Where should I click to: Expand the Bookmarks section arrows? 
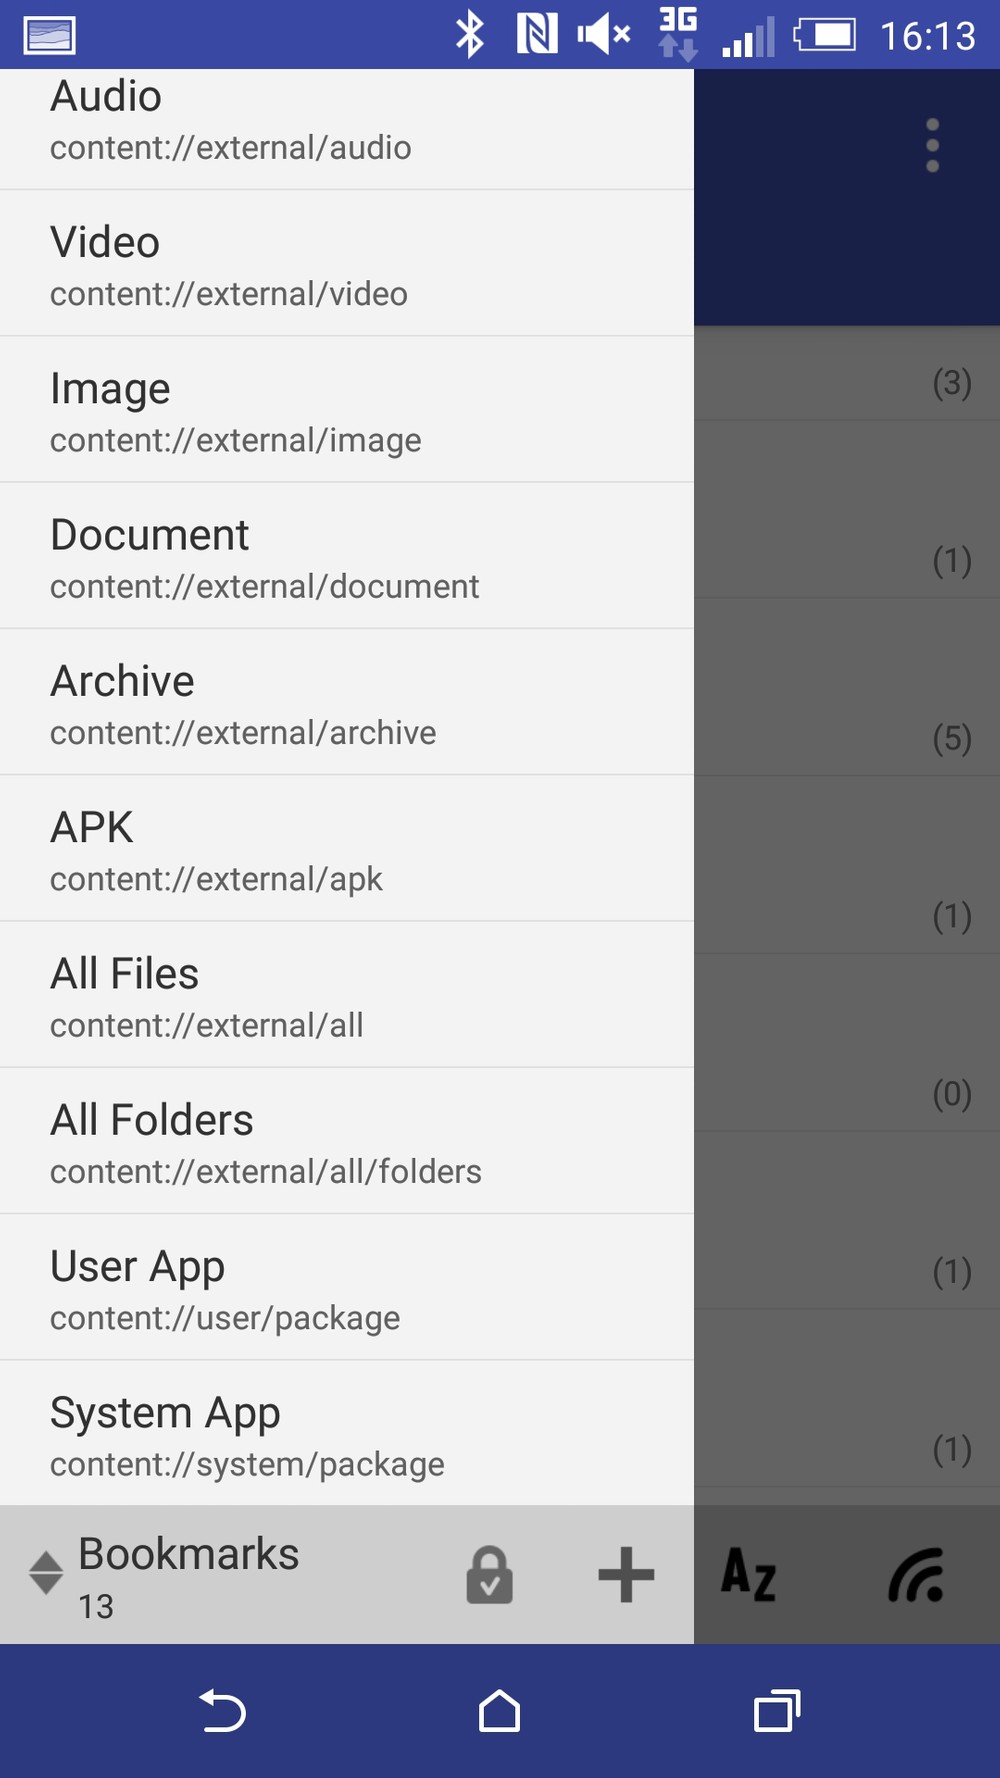[46, 1573]
